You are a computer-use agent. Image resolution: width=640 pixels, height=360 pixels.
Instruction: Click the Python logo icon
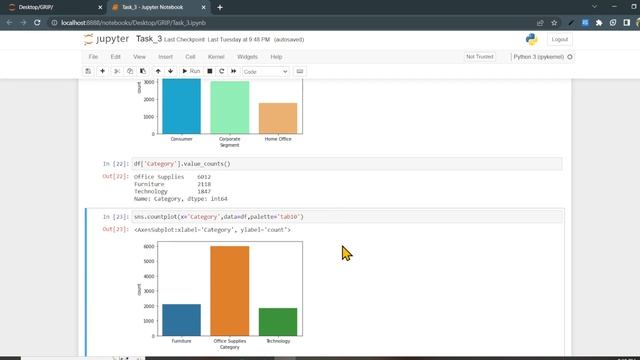tap(531, 40)
